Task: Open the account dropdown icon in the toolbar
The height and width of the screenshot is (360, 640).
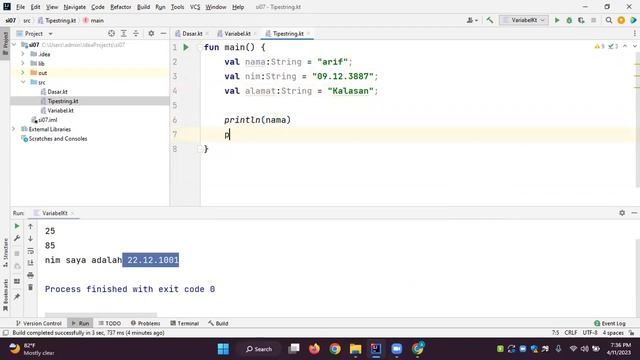Action: (x=472, y=20)
